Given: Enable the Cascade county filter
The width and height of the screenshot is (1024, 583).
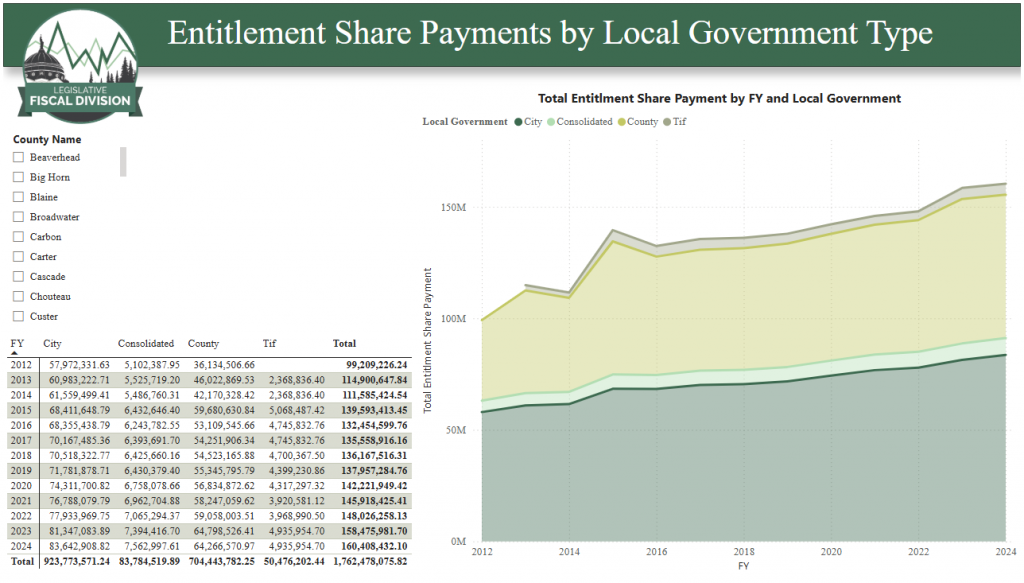Looking at the screenshot, I should (17, 277).
